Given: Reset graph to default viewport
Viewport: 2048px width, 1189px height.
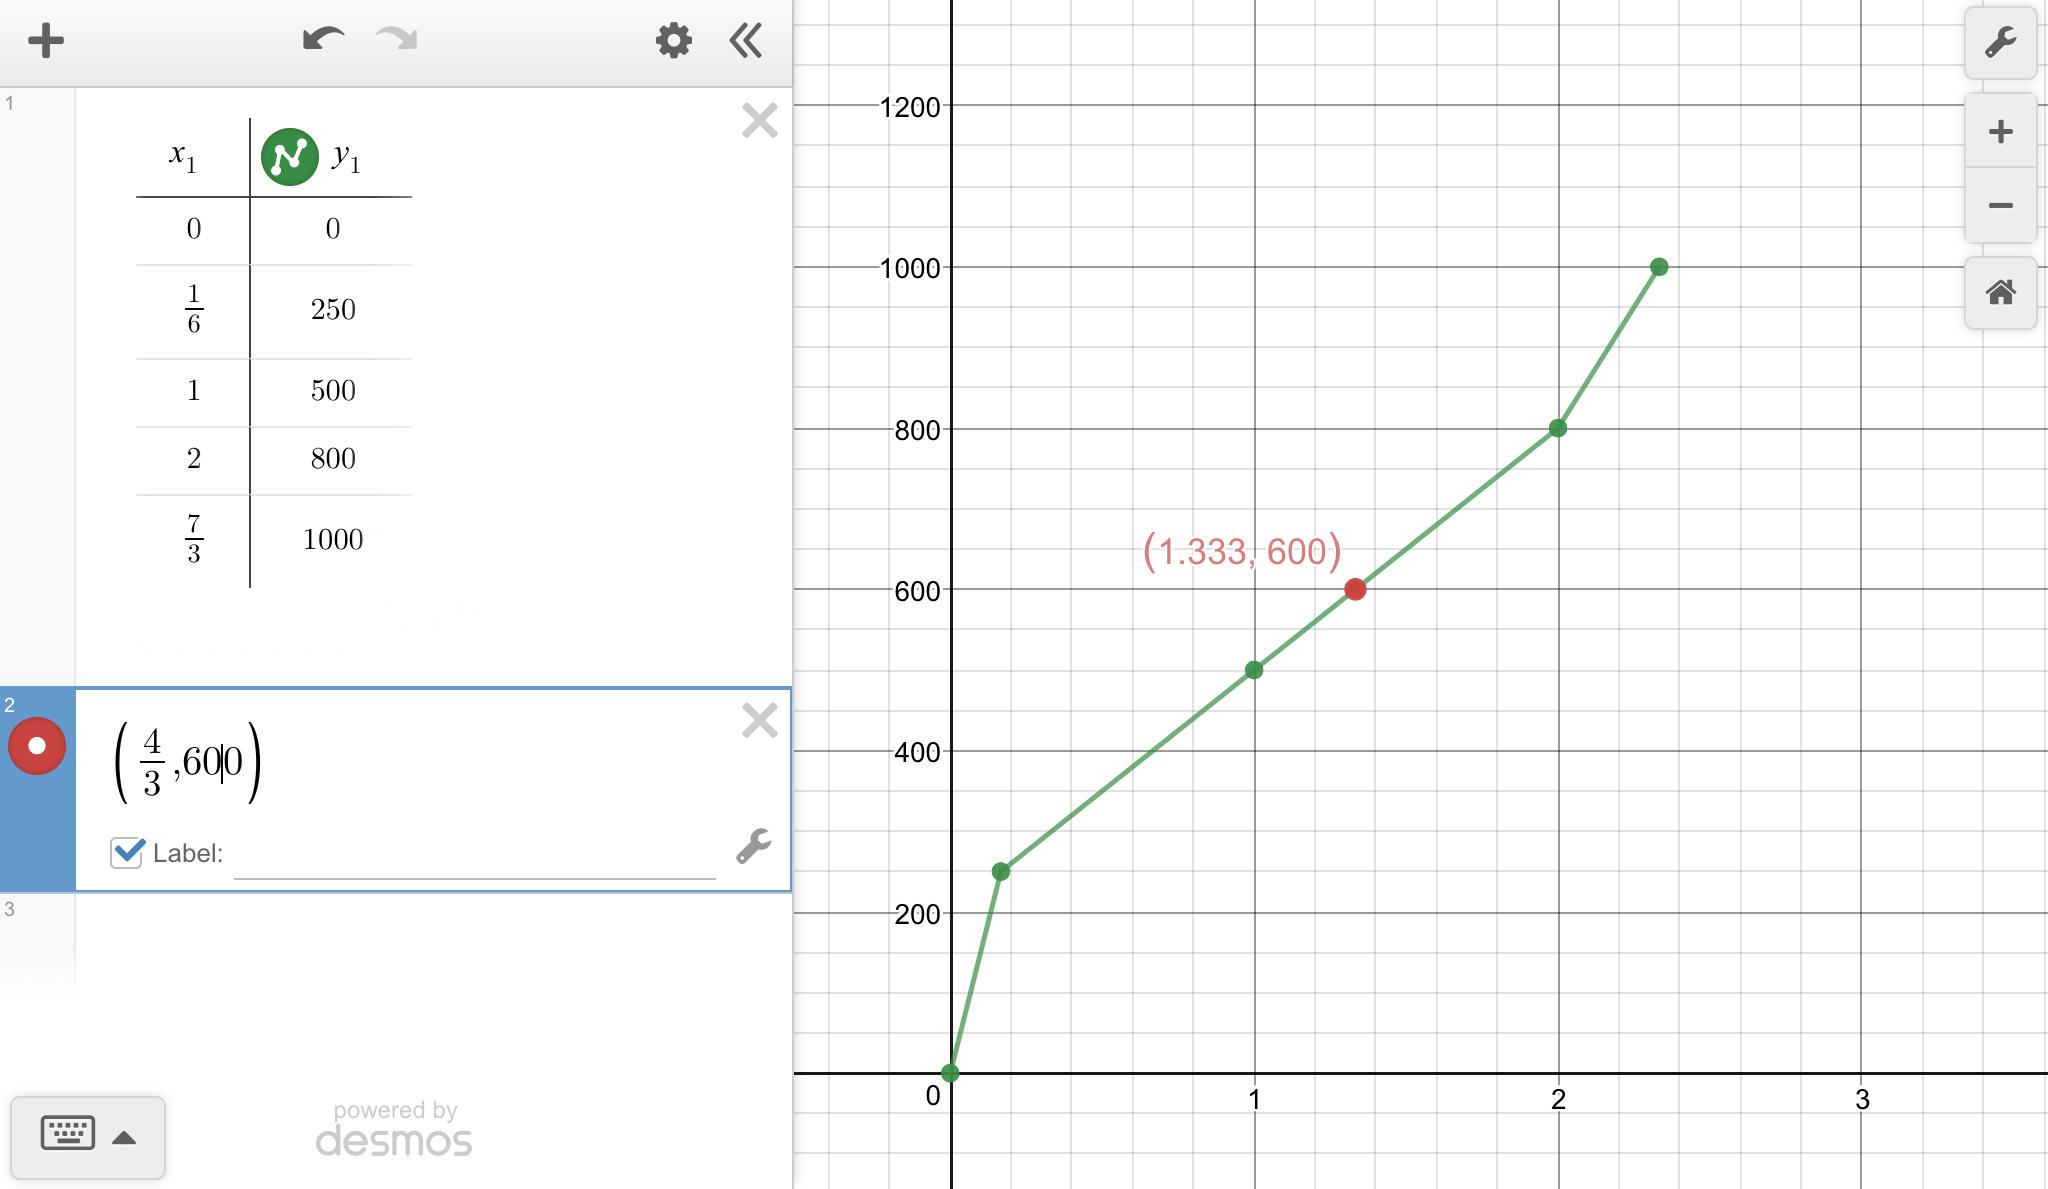Looking at the screenshot, I should point(2000,293).
